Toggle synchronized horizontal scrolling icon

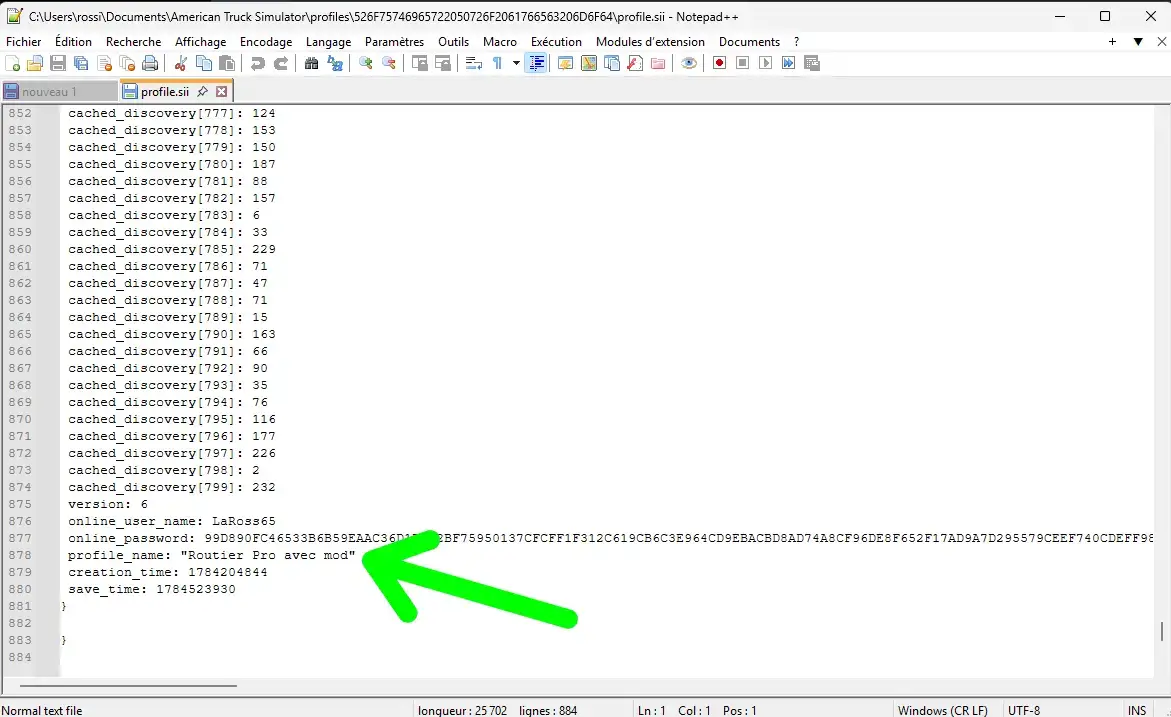(x=443, y=63)
